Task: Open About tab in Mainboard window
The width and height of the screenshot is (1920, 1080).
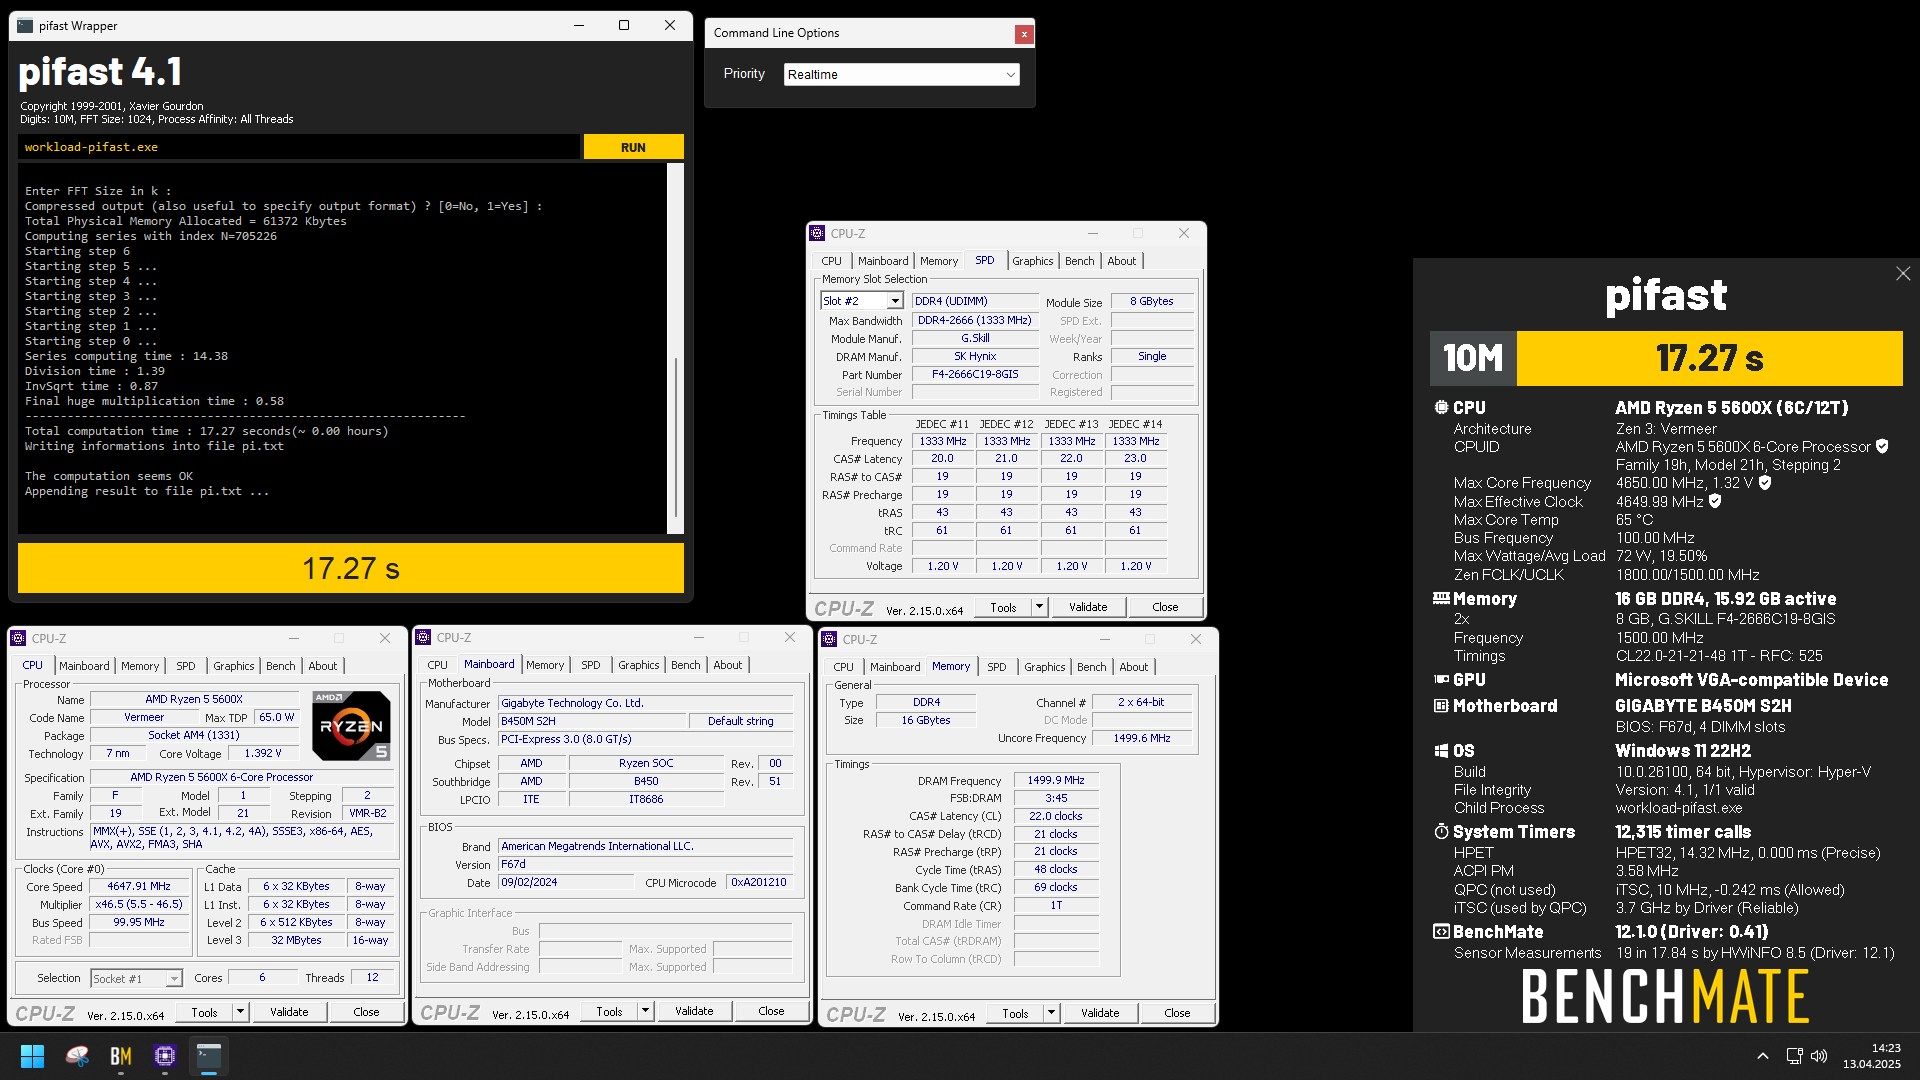Action: [727, 665]
